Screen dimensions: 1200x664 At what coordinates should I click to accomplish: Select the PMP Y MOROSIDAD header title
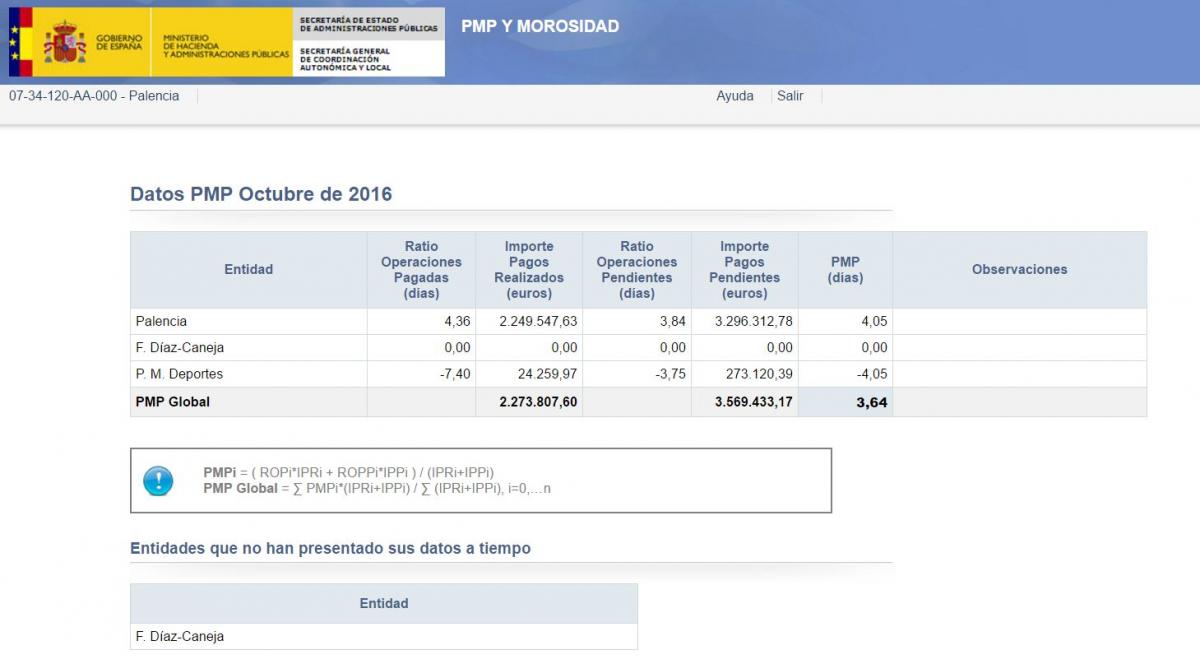(x=539, y=26)
